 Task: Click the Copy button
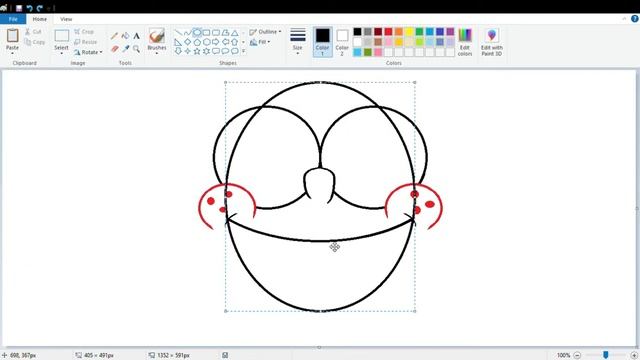pyautogui.click(x=35, y=42)
